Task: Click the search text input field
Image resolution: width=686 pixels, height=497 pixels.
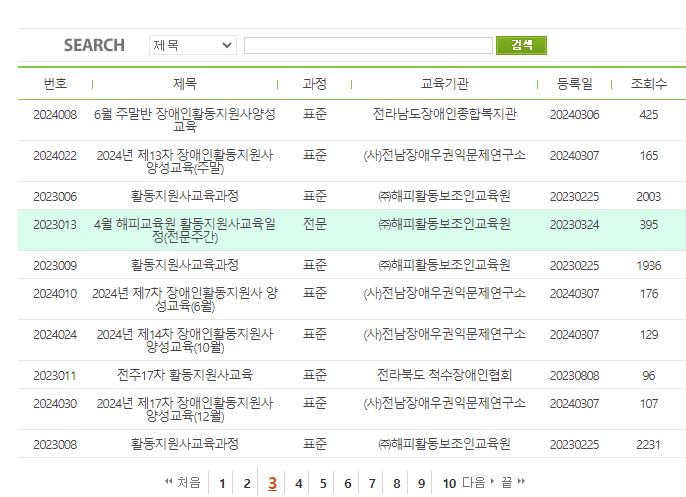Action: (368, 46)
